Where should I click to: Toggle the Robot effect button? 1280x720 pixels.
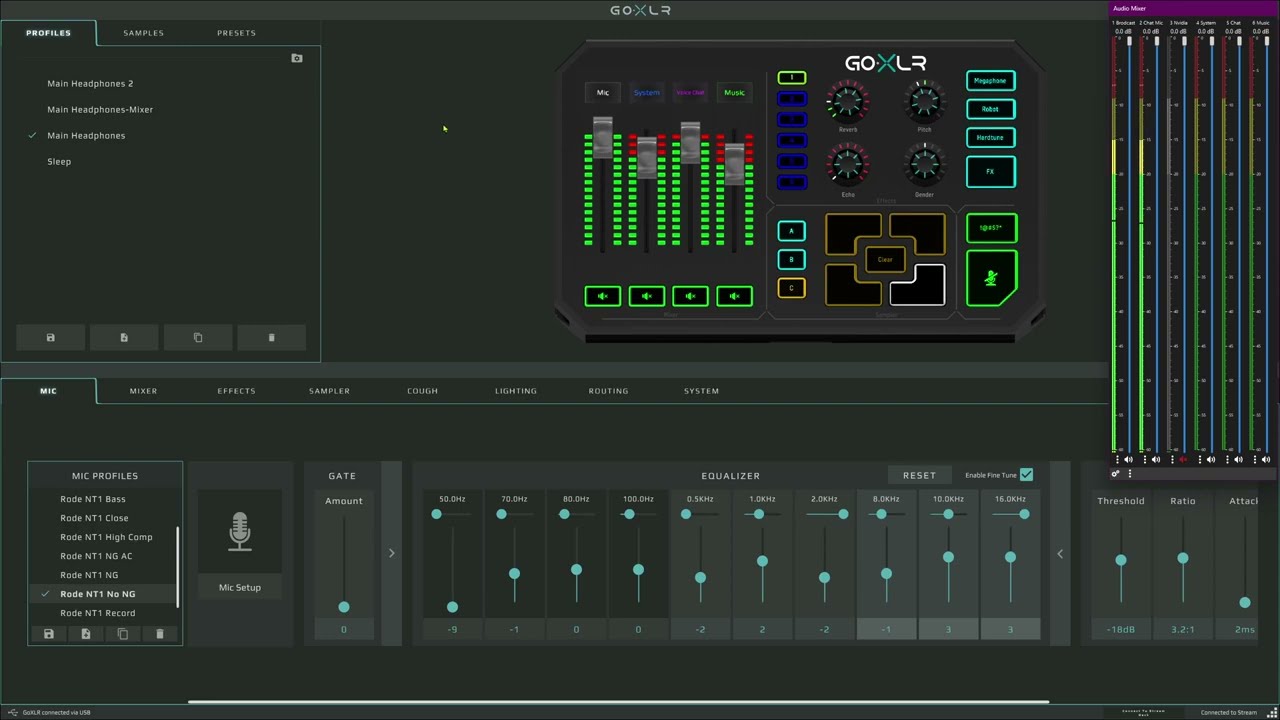point(991,109)
